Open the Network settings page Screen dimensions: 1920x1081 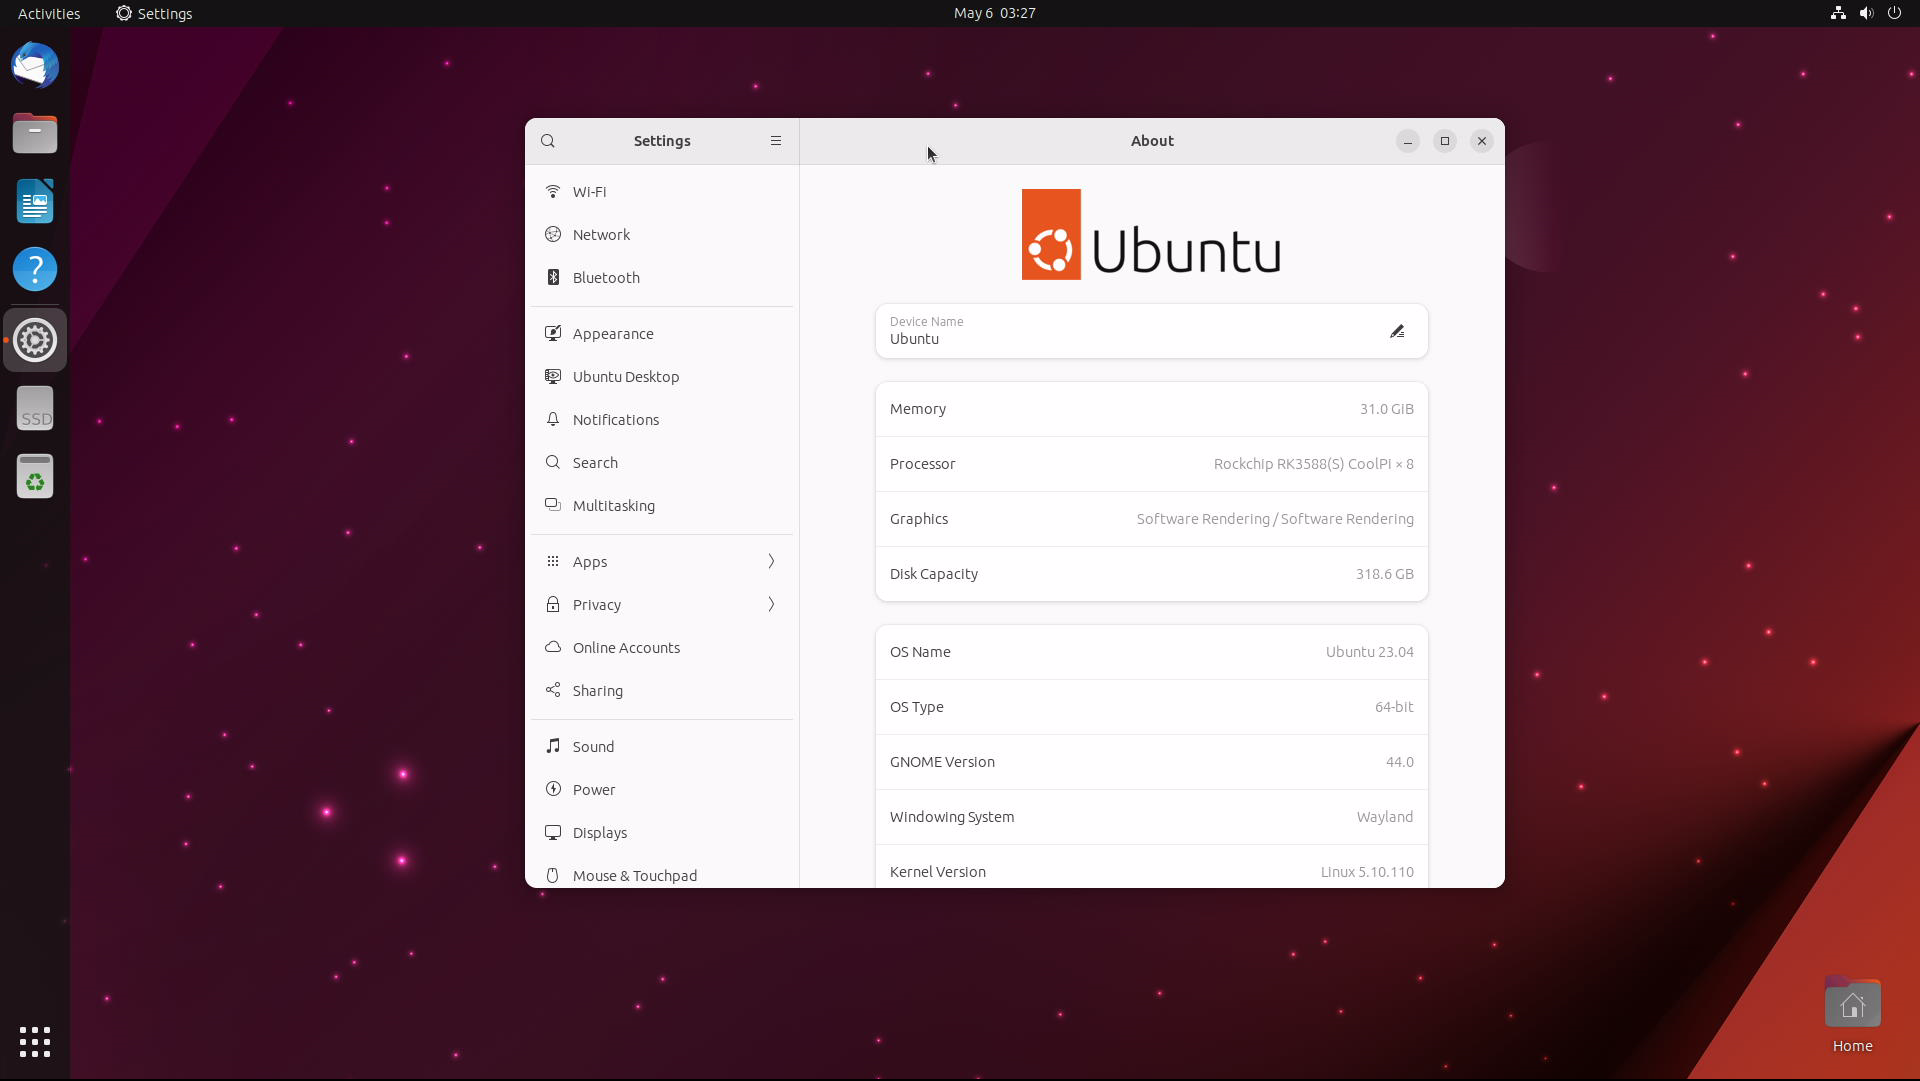(x=662, y=234)
